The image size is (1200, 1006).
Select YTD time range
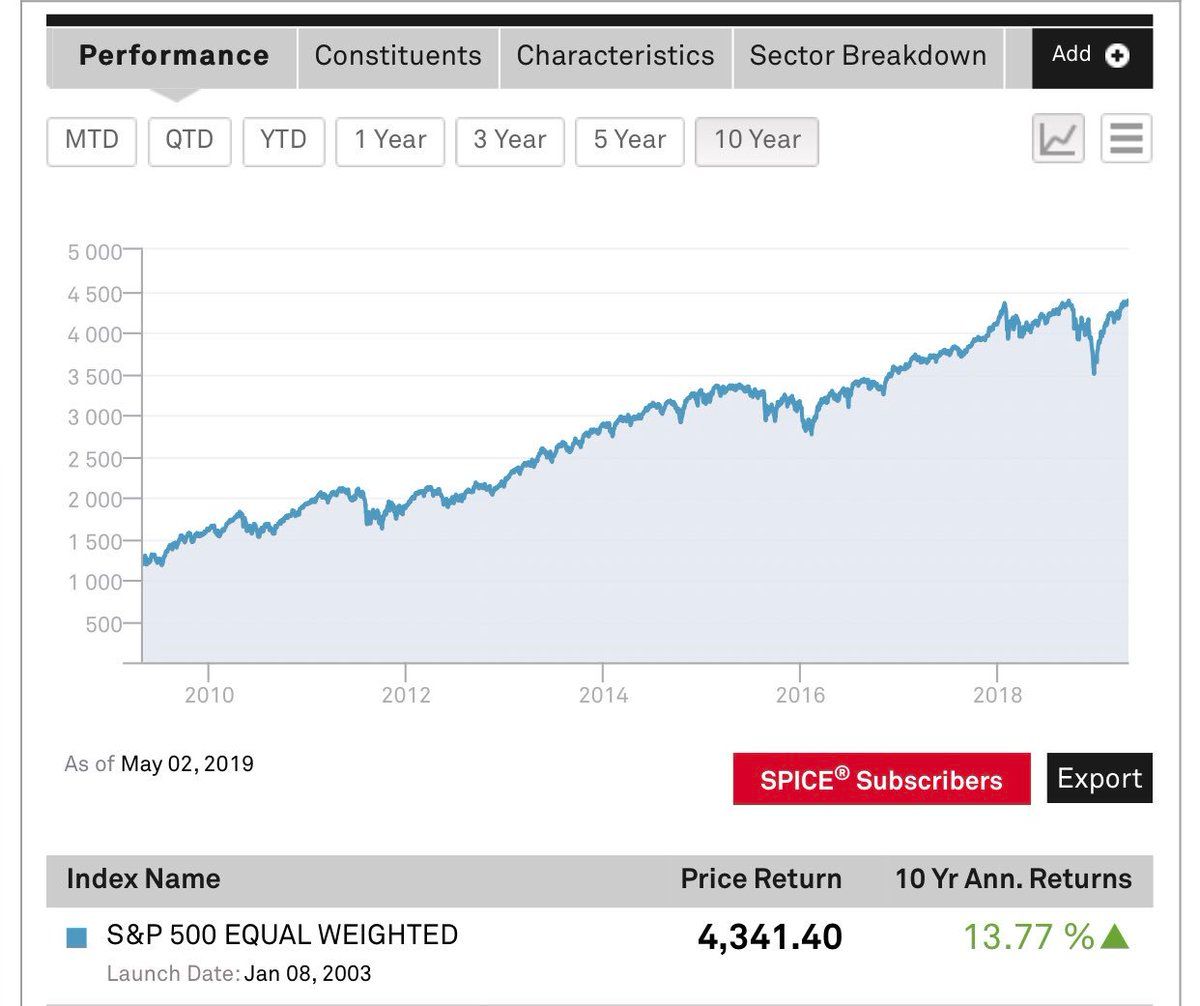283,140
